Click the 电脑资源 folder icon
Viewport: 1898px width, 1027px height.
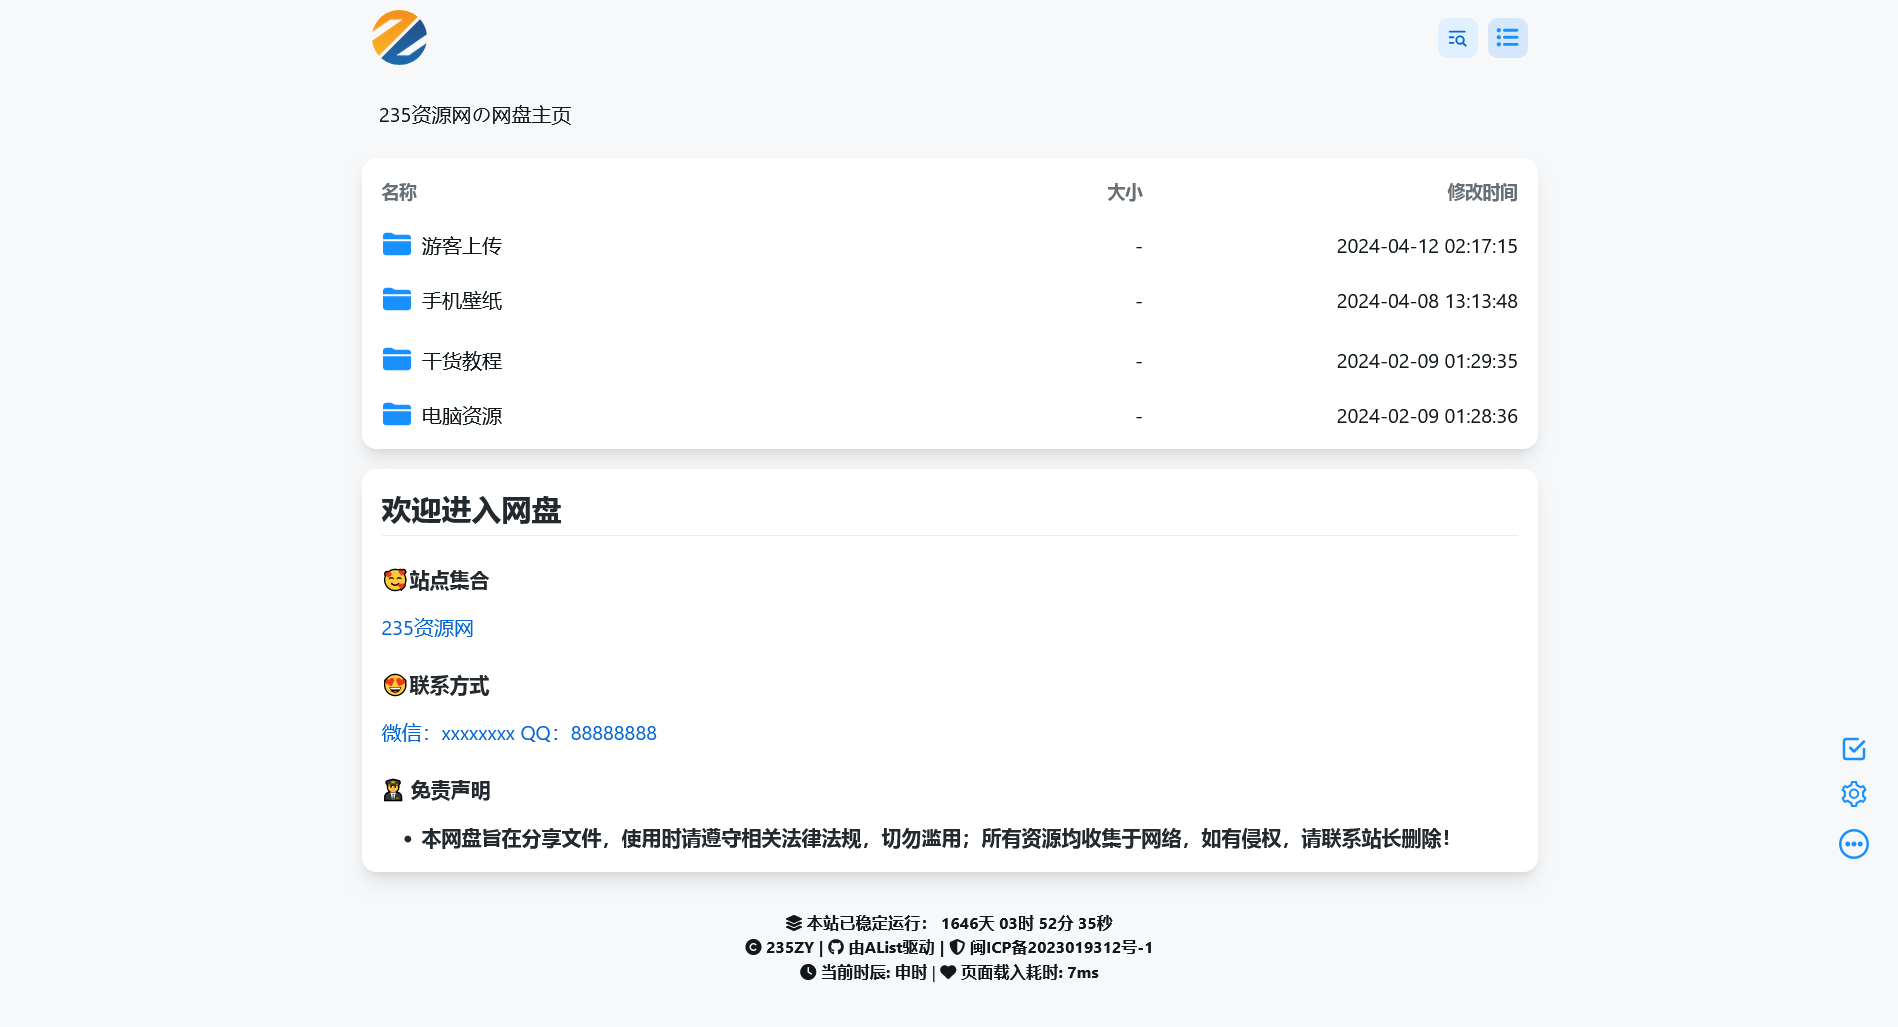[397, 415]
